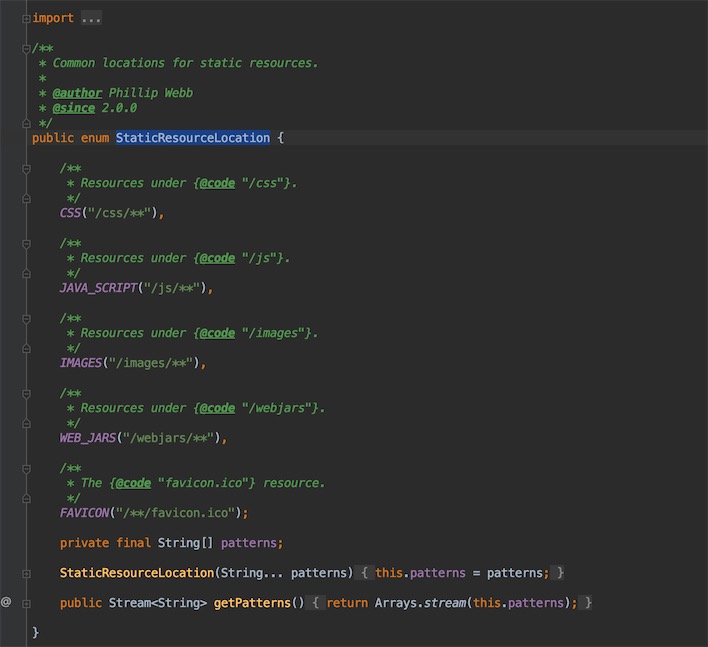Fold the WEB_JARS Javadoc comment start

tap(26, 394)
